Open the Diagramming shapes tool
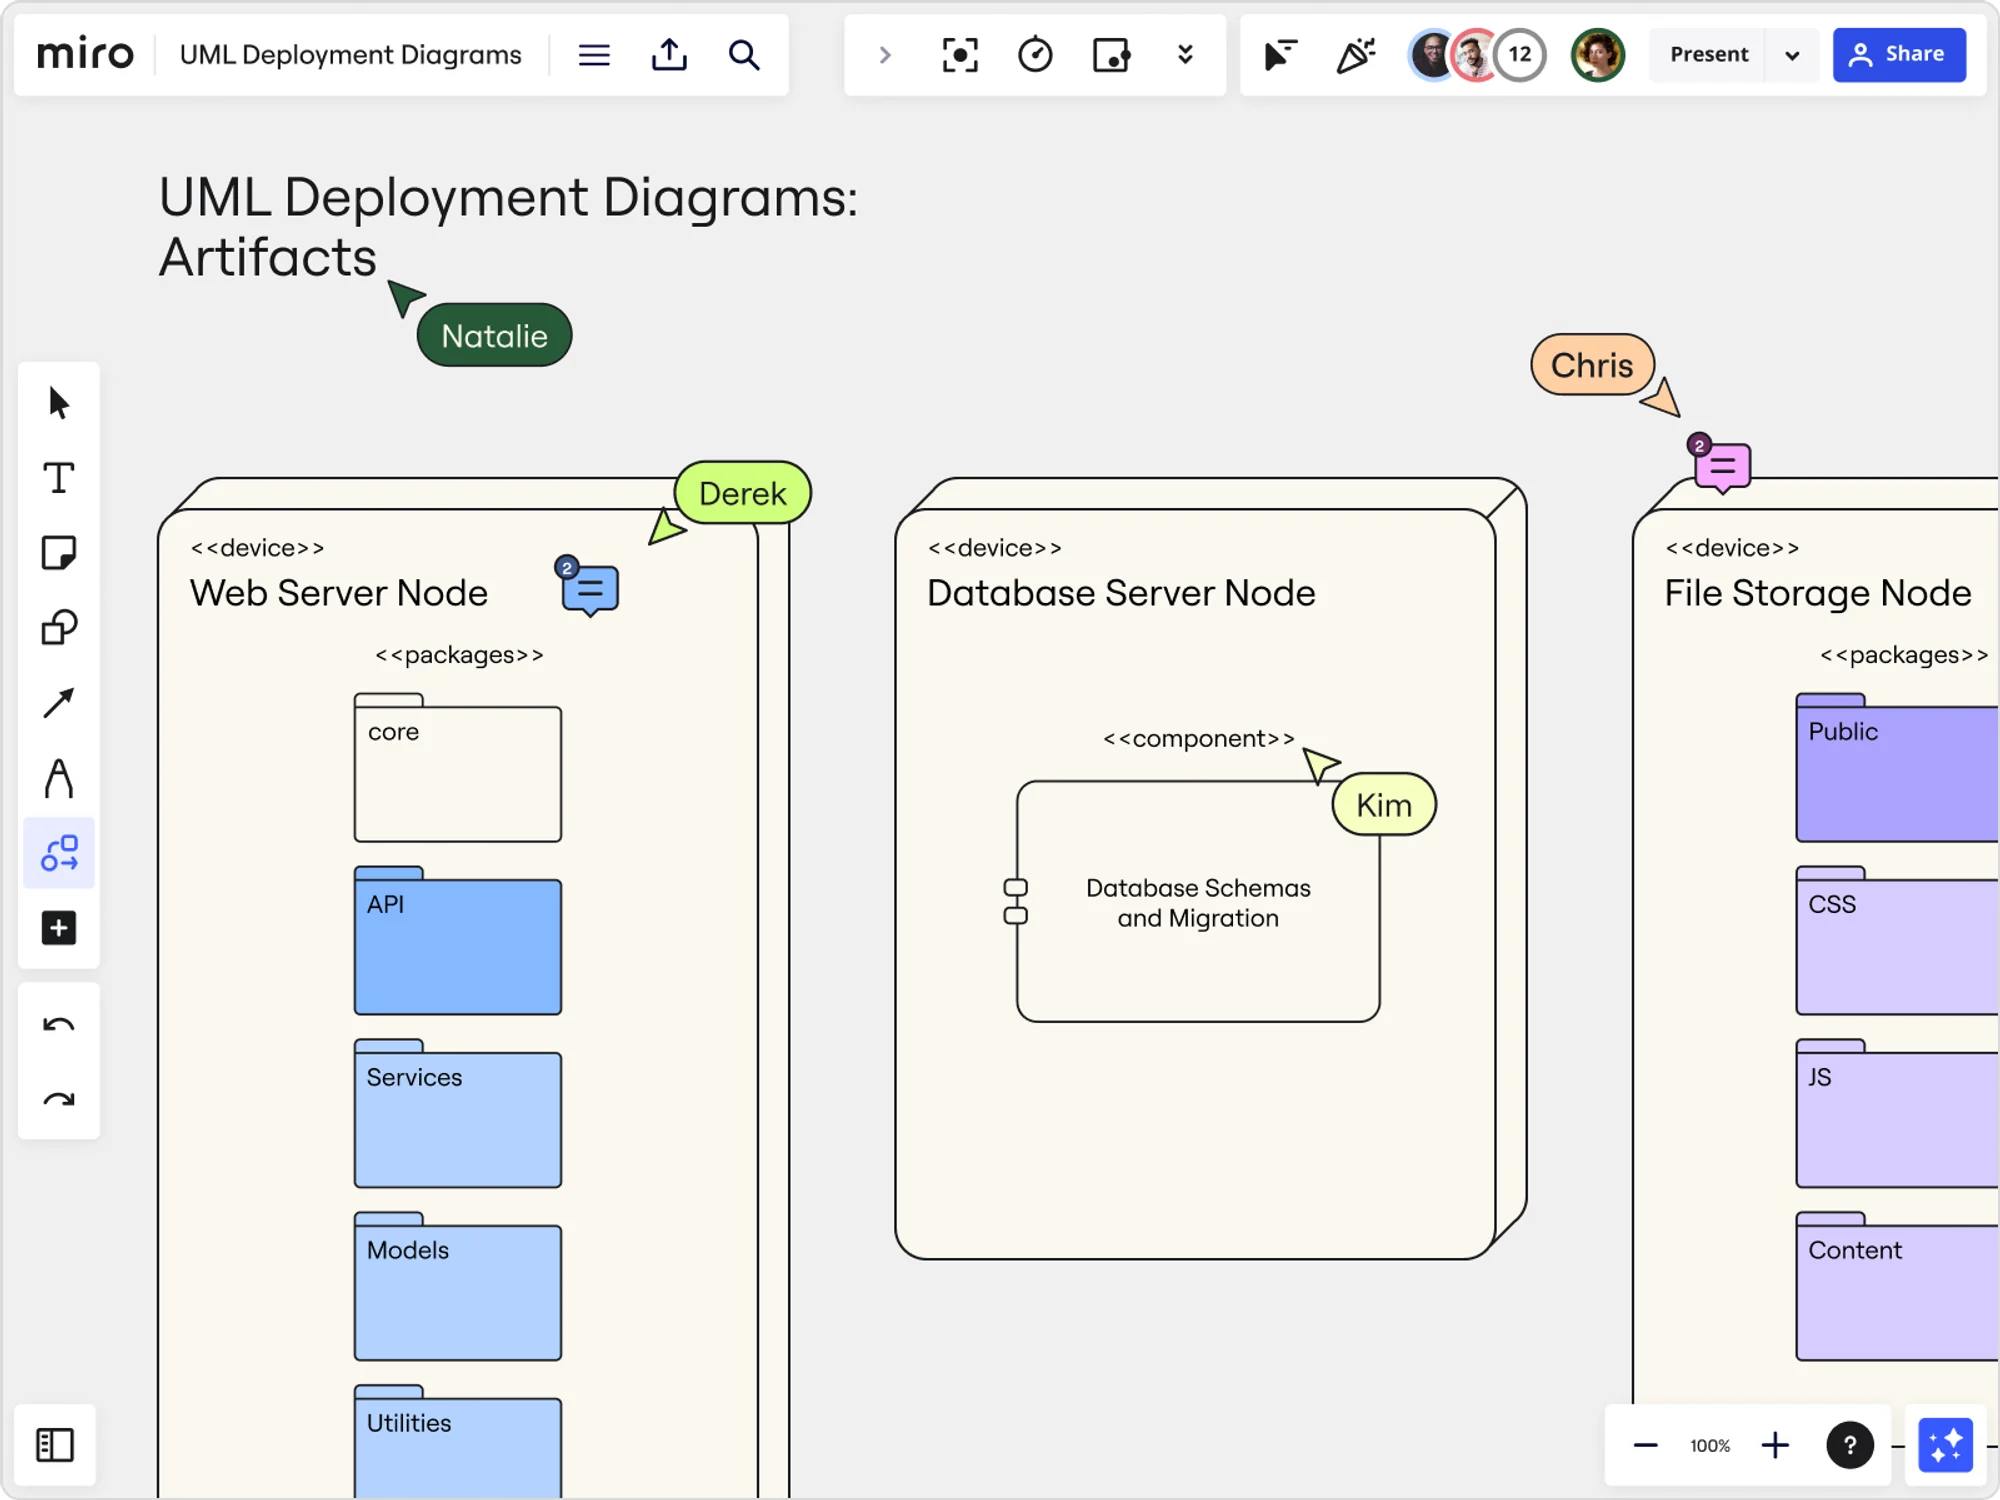Screen dimensions: 2000x1500 (x=58, y=853)
